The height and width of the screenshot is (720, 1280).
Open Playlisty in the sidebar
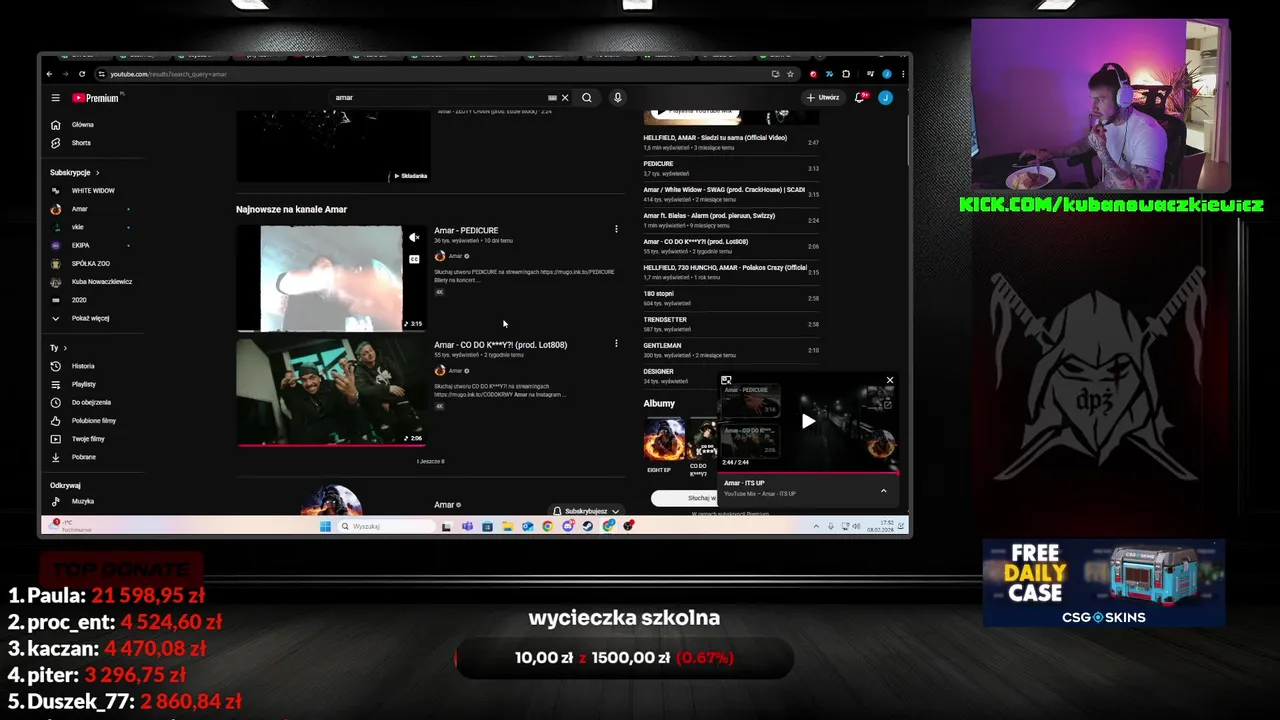pyautogui.click(x=84, y=384)
